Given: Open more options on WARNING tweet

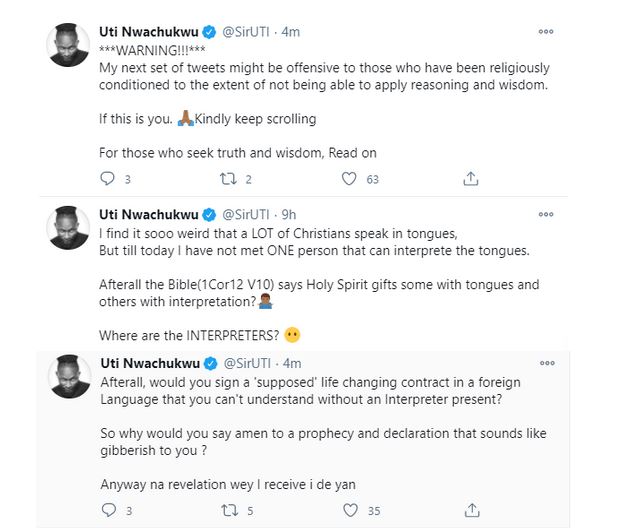Looking at the screenshot, I should click(x=546, y=31).
